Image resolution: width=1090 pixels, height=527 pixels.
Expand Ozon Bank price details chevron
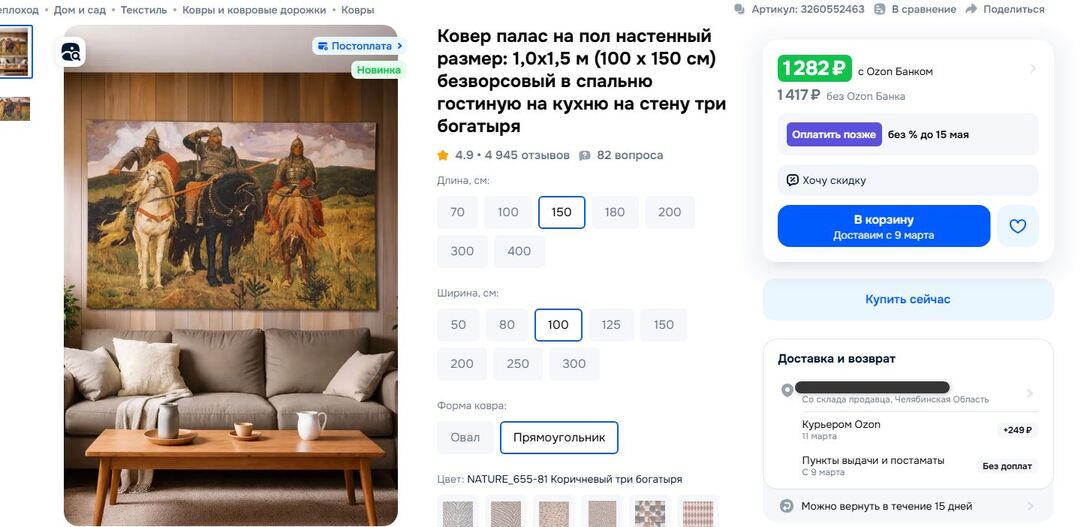(1033, 69)
